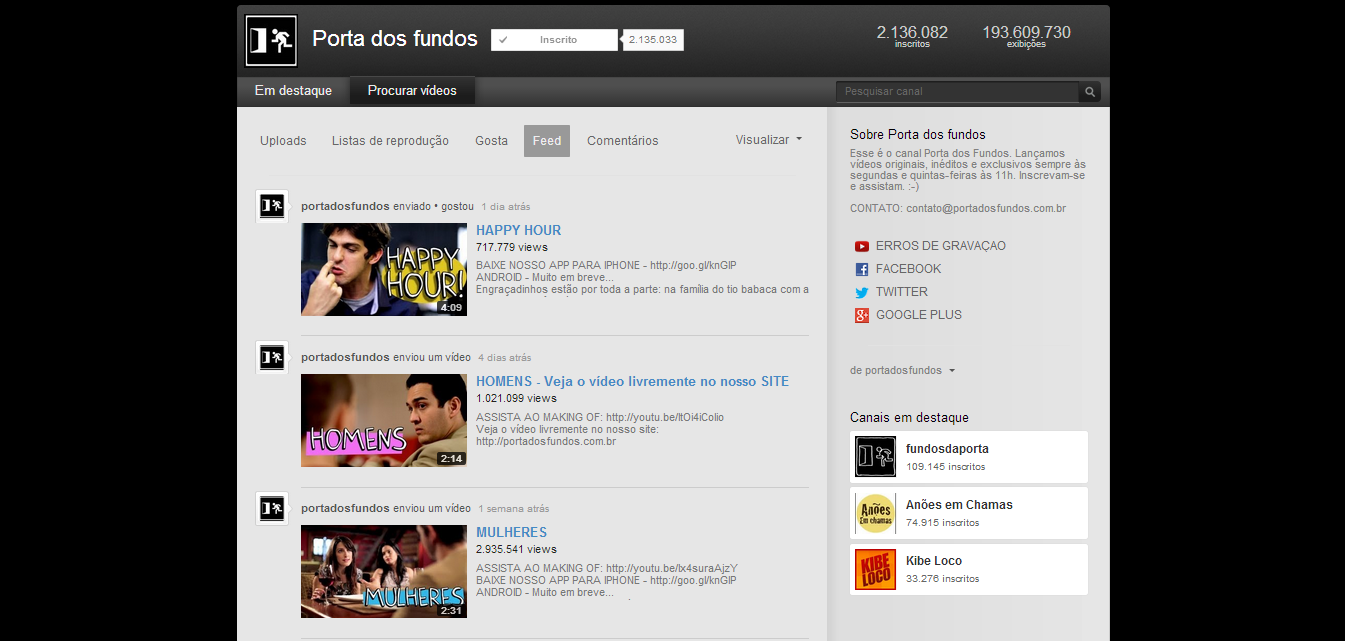
Task: Click the portadosfundos username on HOMENS entry
Action: click(345, 357)
